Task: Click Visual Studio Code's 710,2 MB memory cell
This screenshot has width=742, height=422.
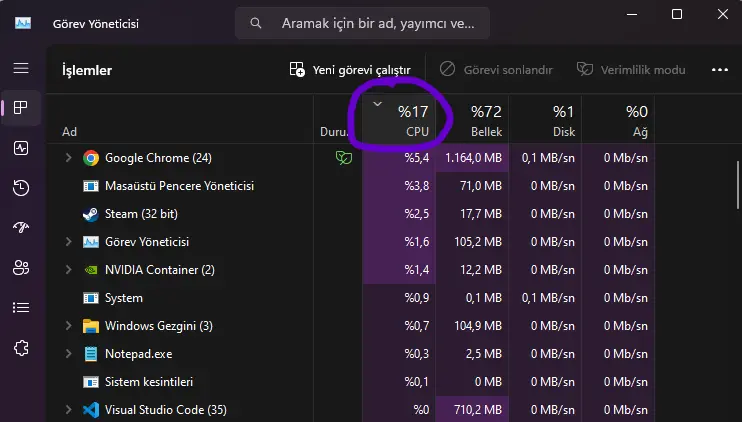Action: pos(472,410)
